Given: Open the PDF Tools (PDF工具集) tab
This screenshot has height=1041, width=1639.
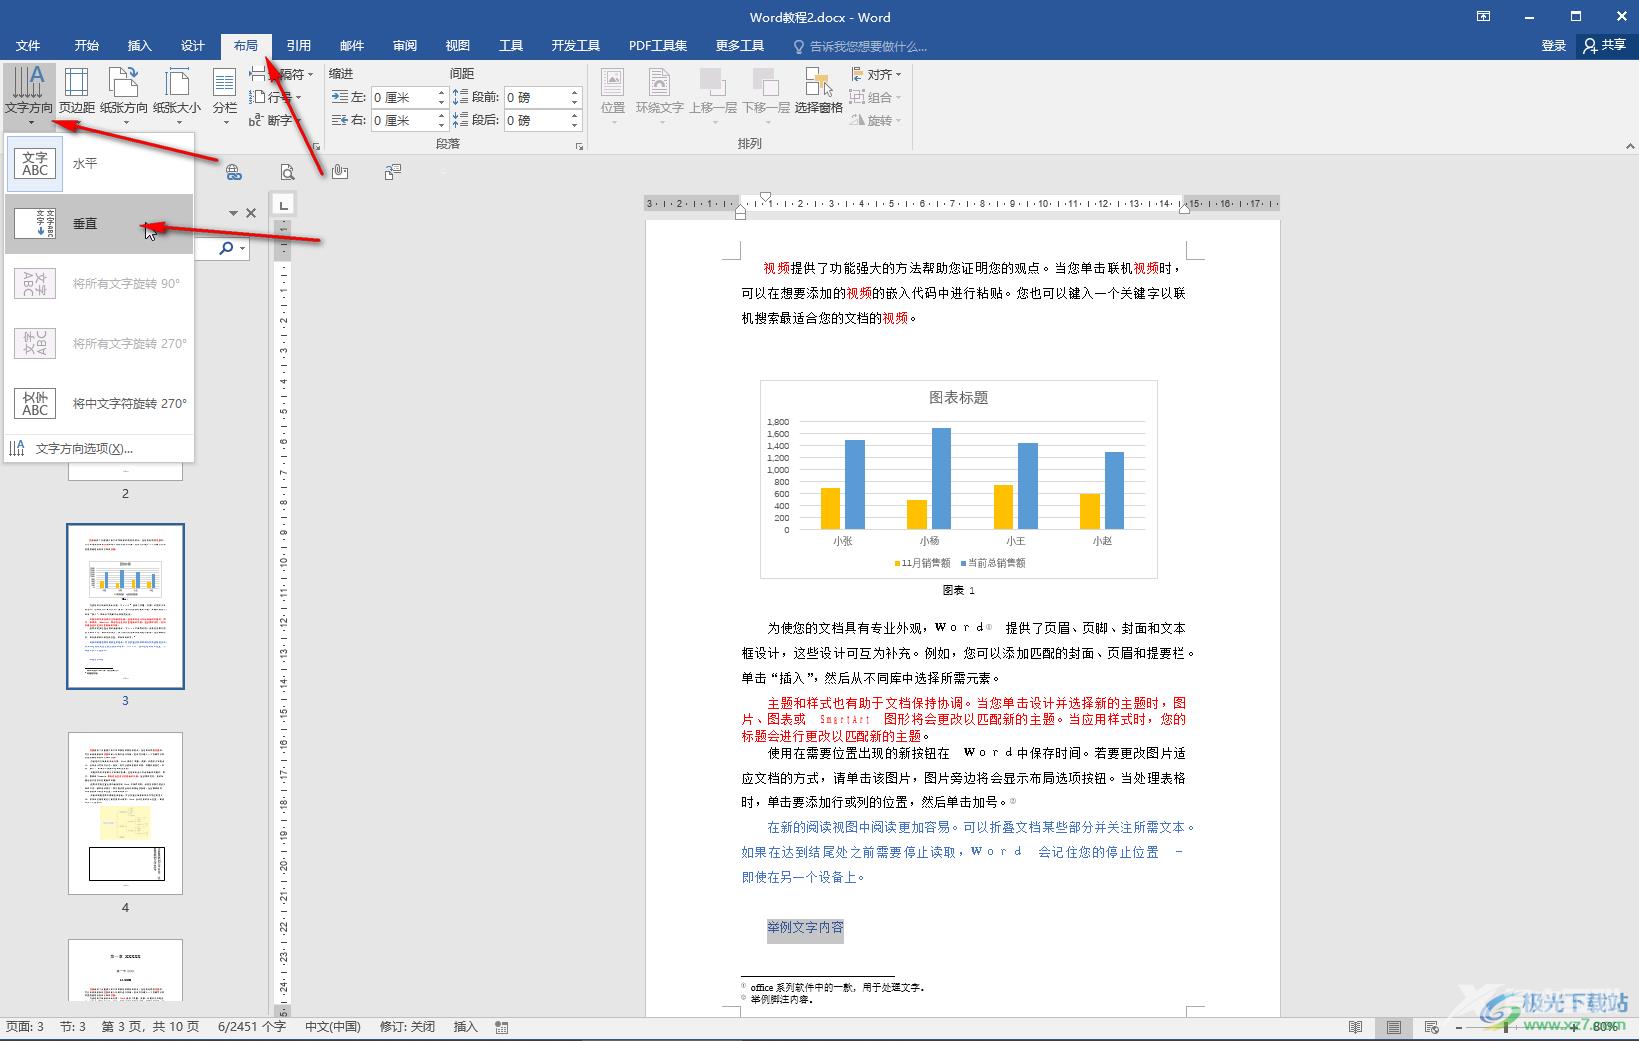Looking at the screenshot, I should coord(658,46).
